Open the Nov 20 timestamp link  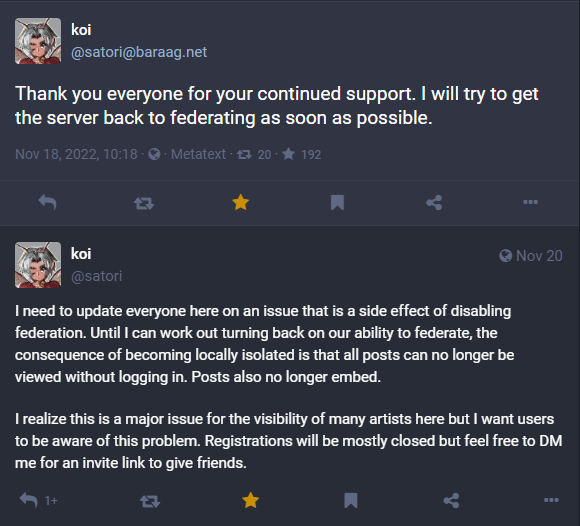coord(531,256)
